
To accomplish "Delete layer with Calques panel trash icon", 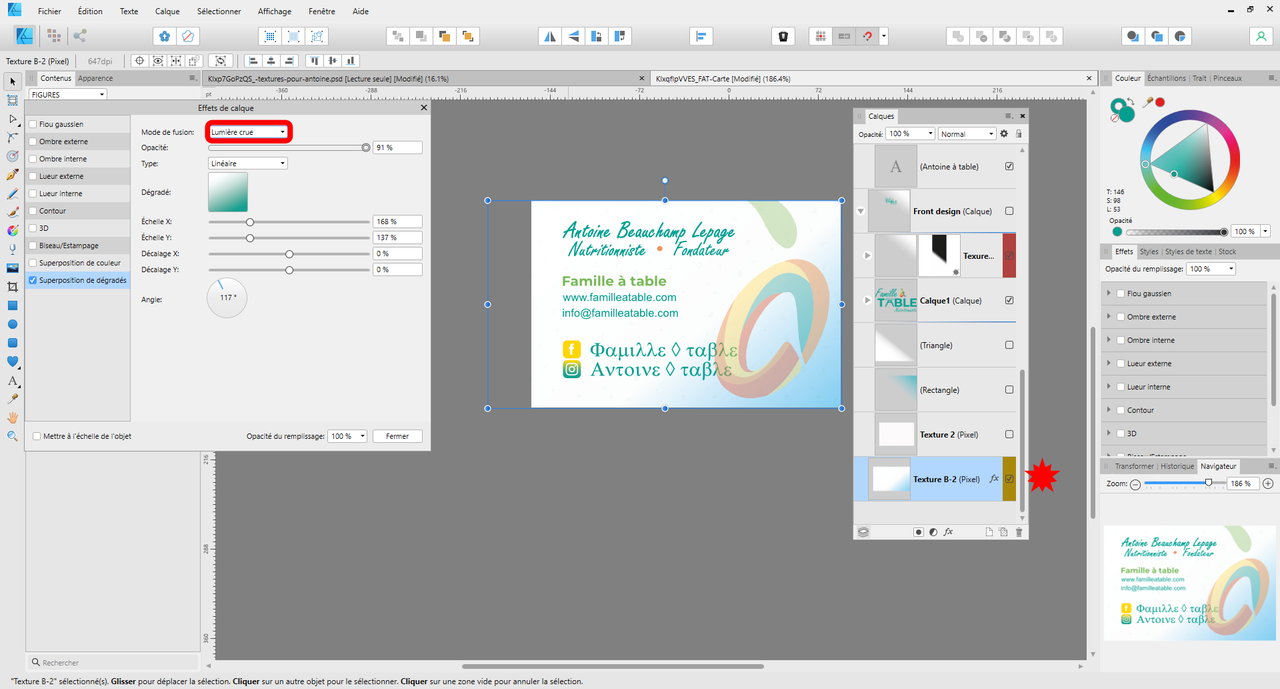I will pos(1019,532).
